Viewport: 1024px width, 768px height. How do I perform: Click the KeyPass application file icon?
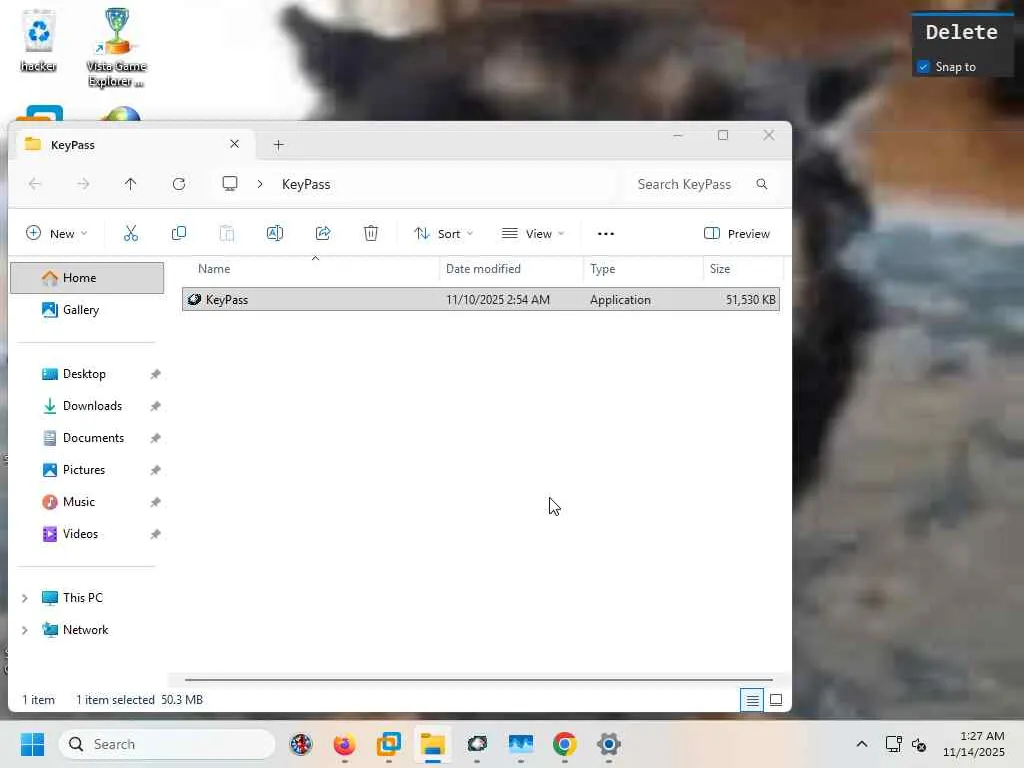click(x=194, y=300)
